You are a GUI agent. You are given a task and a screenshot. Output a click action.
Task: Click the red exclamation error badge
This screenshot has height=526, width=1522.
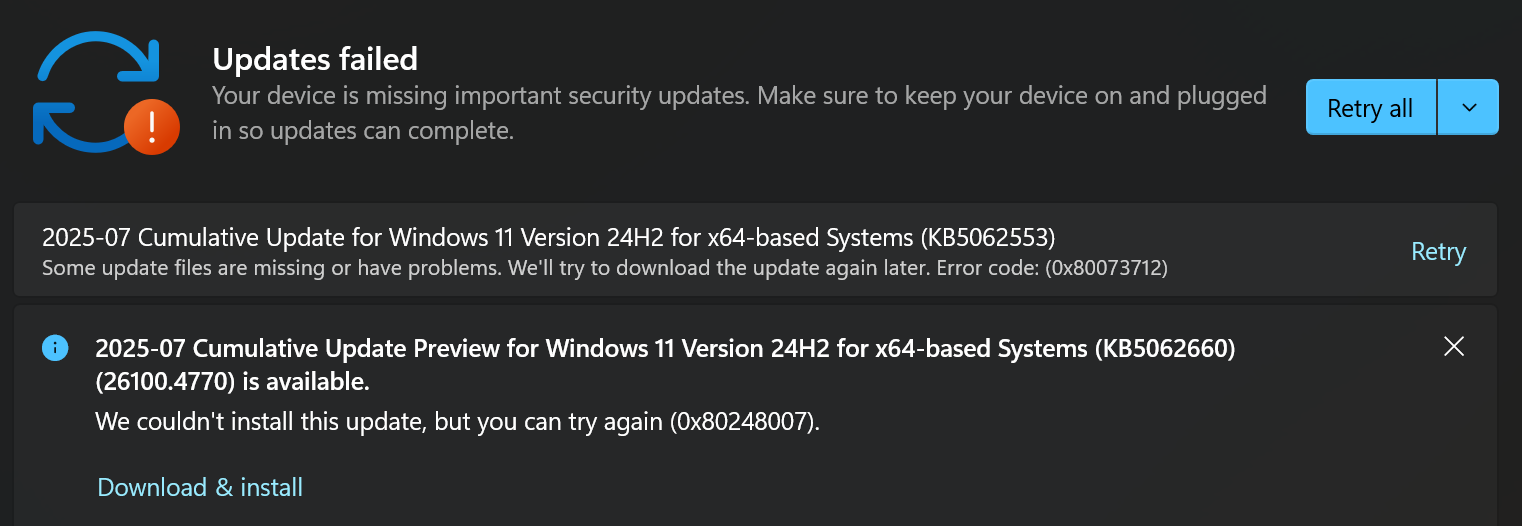point(152,127)
